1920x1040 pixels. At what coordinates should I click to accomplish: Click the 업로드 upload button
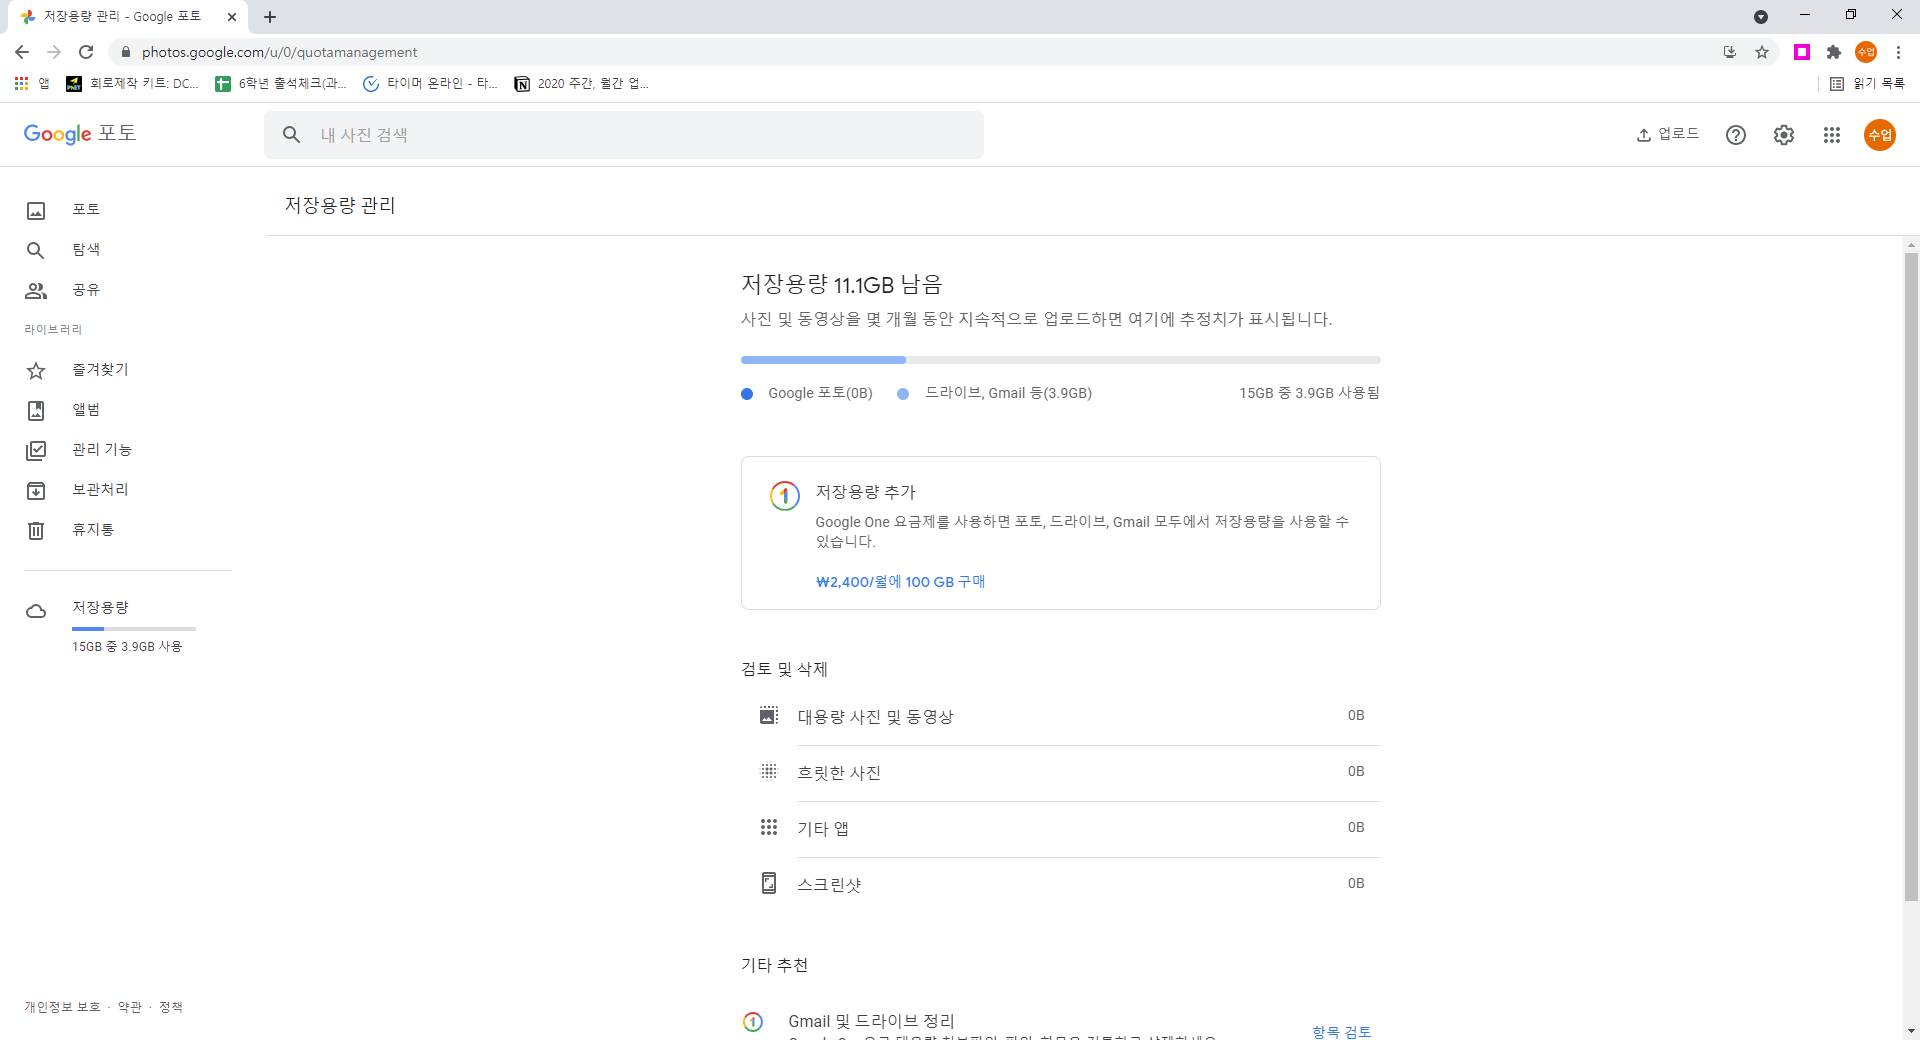coord(1667,134)
